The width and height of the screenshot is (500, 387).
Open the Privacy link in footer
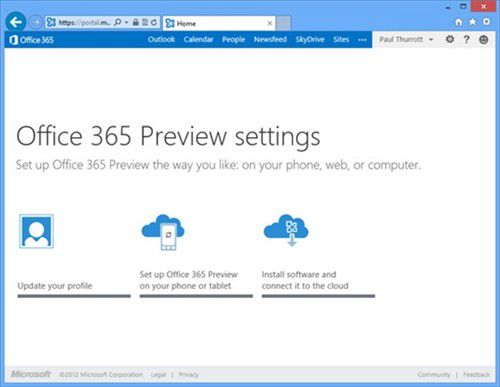click(188, 375)
